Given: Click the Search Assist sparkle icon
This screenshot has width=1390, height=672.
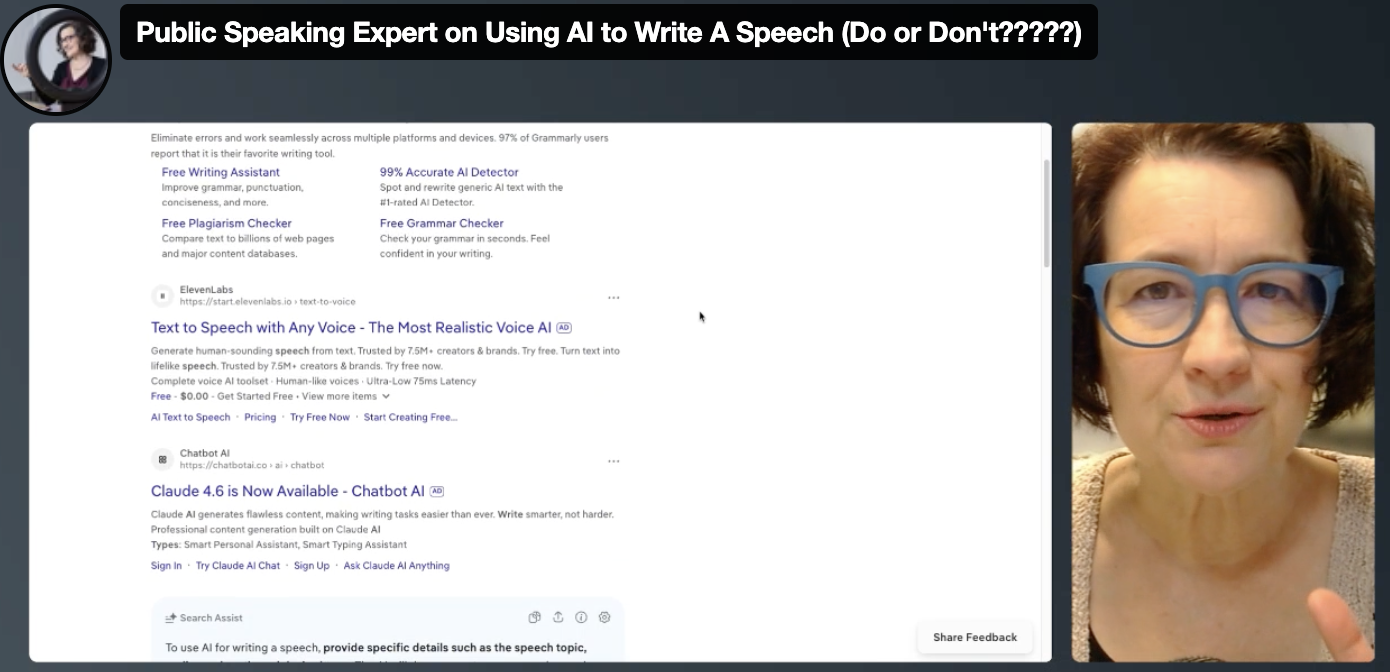Looking at the screenshot, I should click(171, 618).
